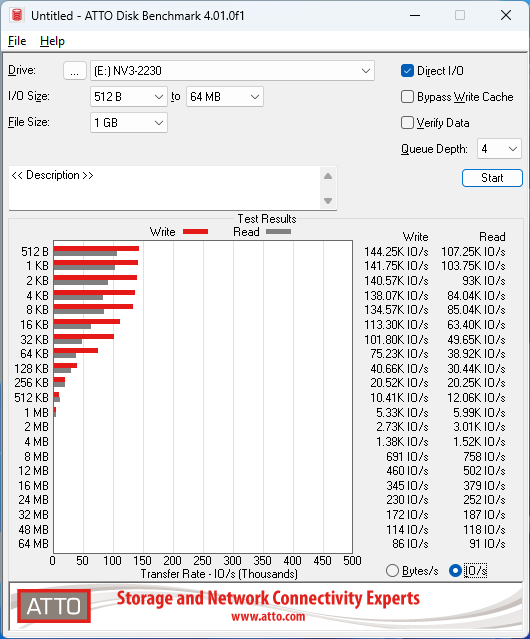The height and width of the screenshot is (639, 530).
Task: Expand the minimum I/O Size dropdown
Action: [x=129, y=97]
